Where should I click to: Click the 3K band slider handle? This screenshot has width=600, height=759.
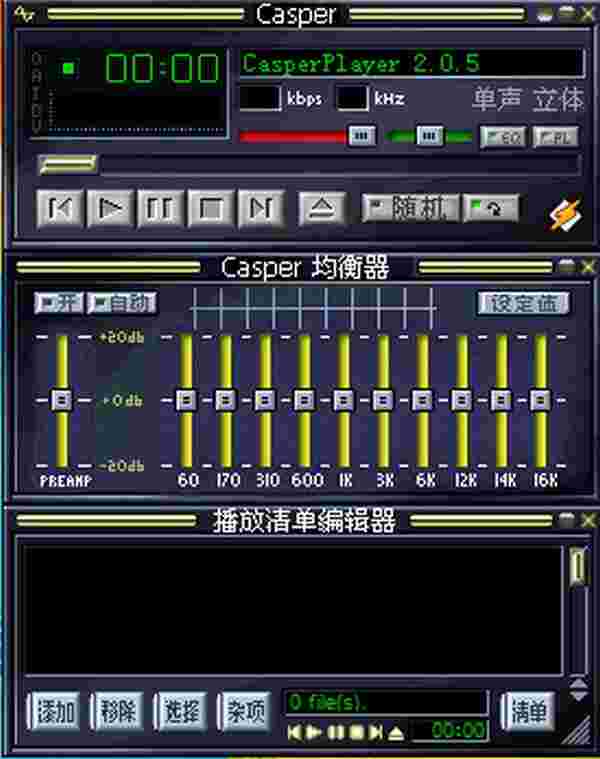383,400
